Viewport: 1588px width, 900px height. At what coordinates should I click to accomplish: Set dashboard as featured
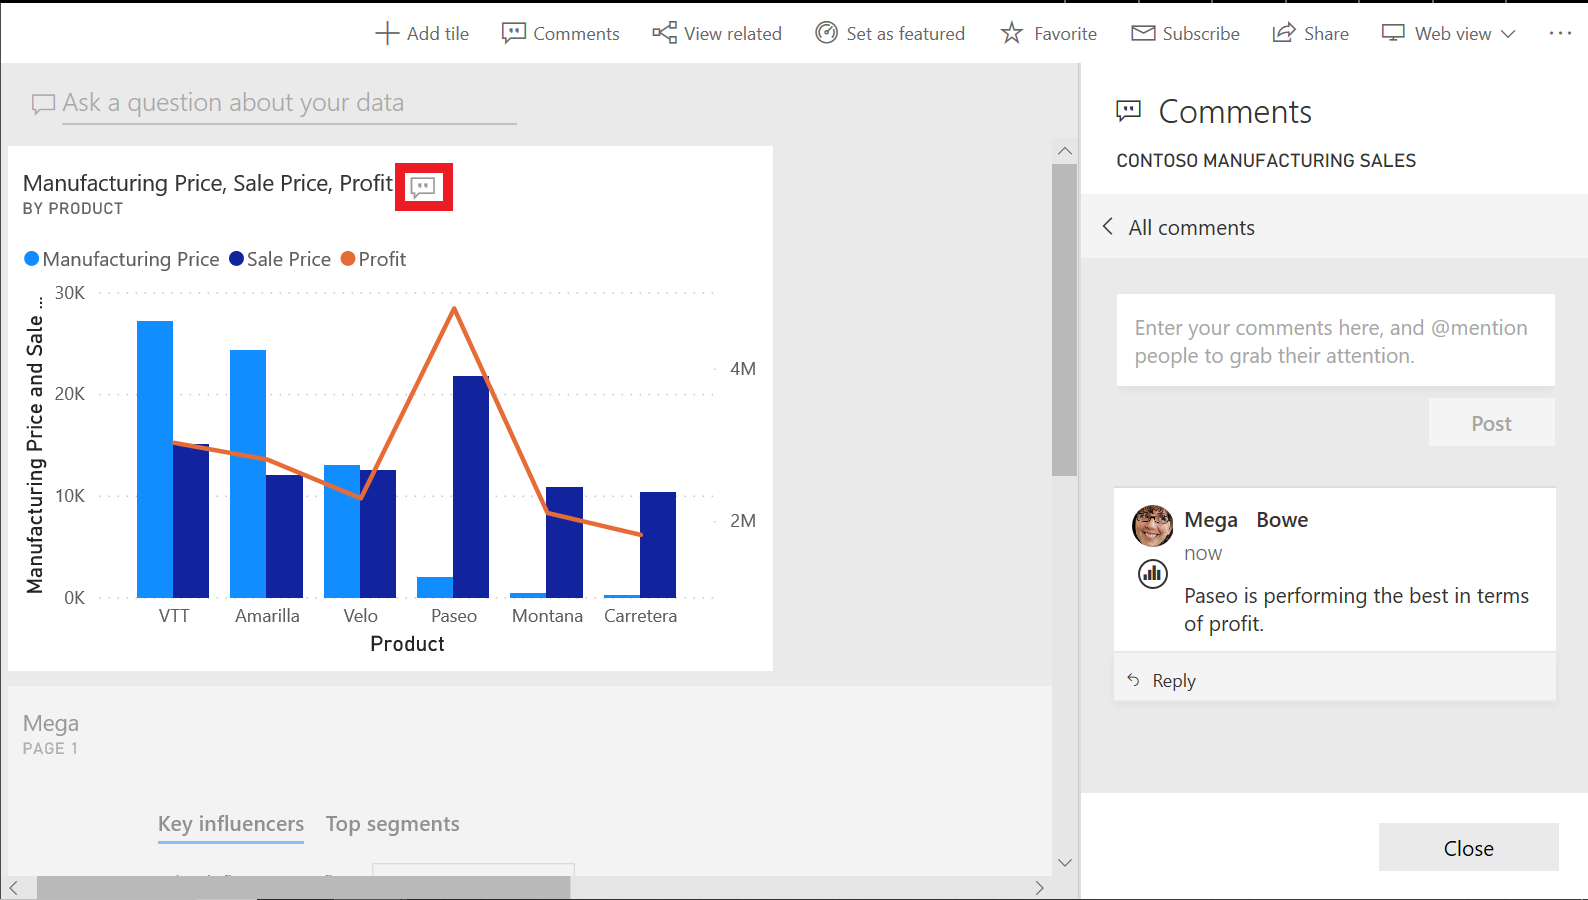click(x=890, y=33)
